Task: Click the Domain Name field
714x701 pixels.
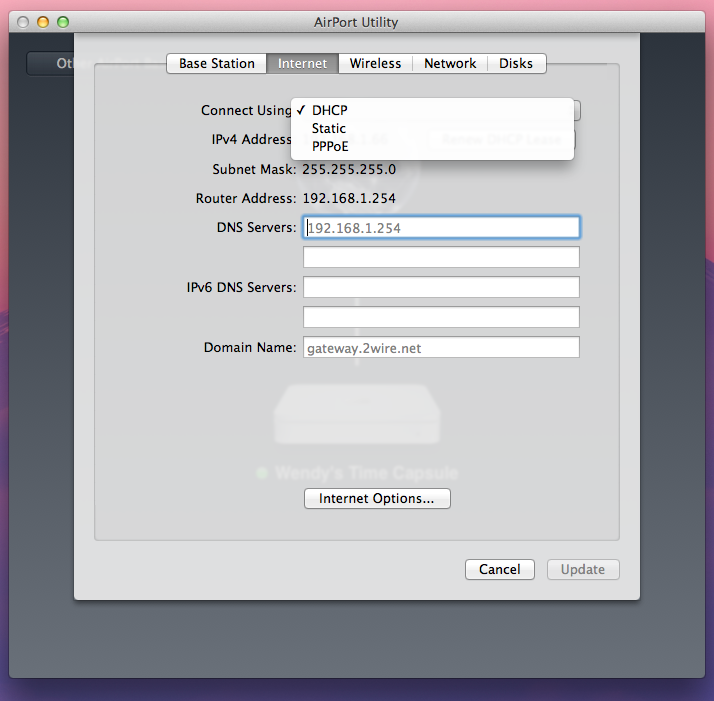Action: pos(441,347)
